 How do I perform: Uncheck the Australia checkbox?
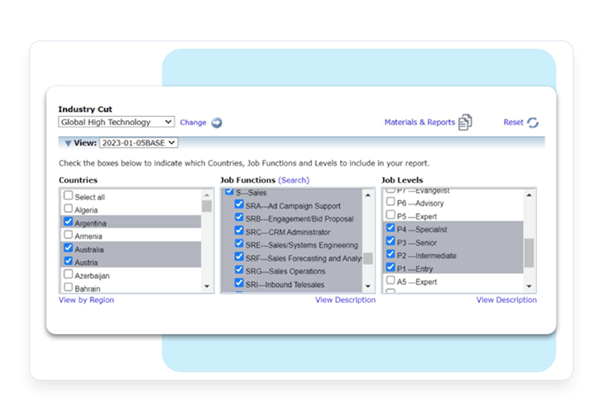tap(68, 248)
